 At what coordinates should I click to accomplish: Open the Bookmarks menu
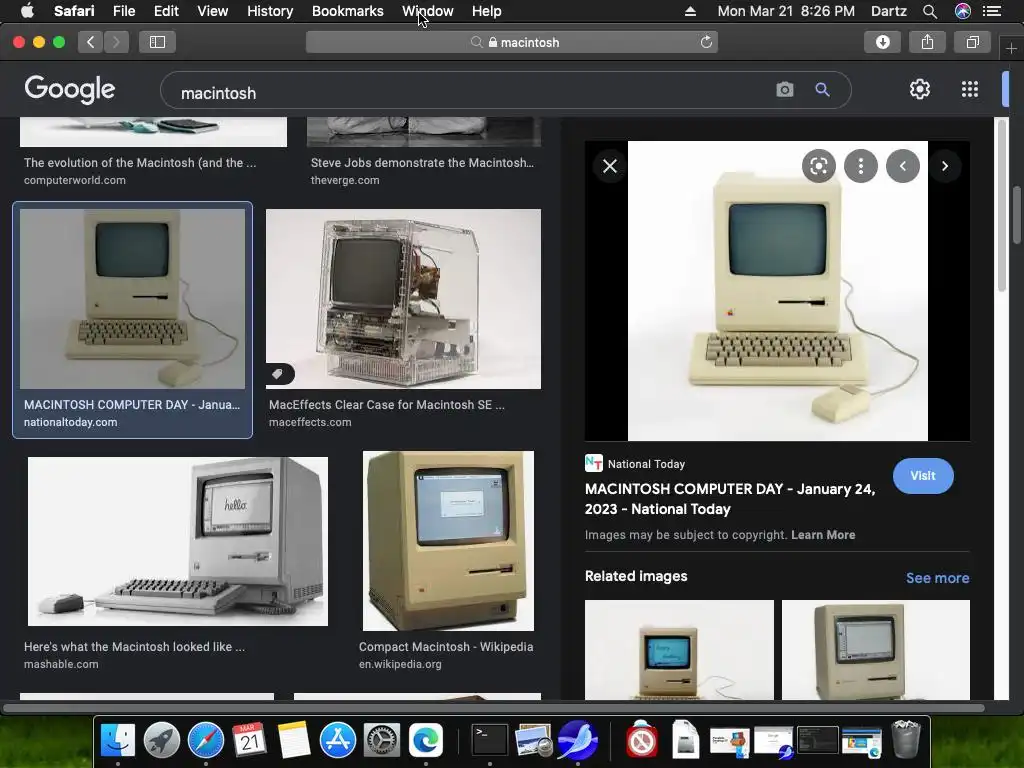[x=347, y=11]
